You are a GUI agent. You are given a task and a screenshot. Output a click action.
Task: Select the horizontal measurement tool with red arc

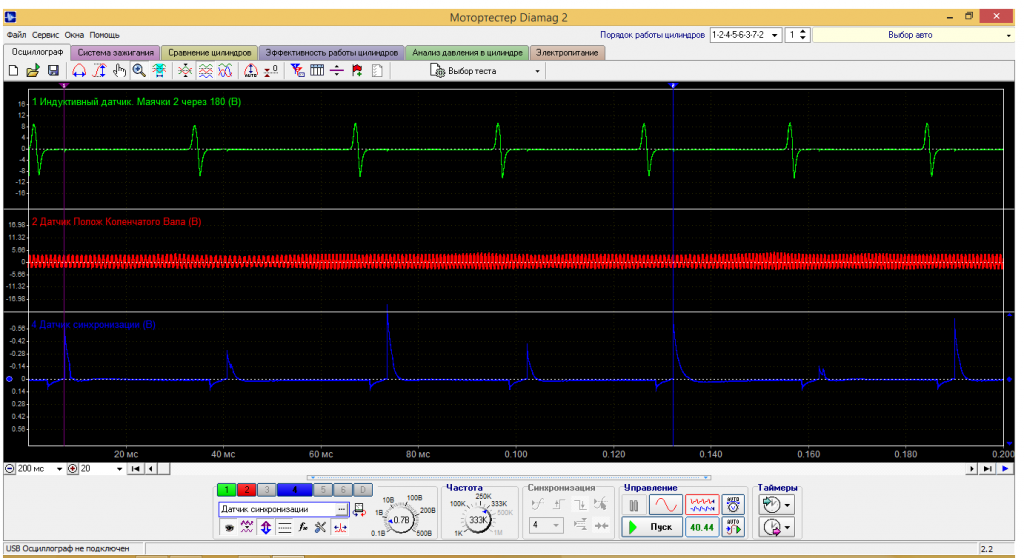(79, 71)
